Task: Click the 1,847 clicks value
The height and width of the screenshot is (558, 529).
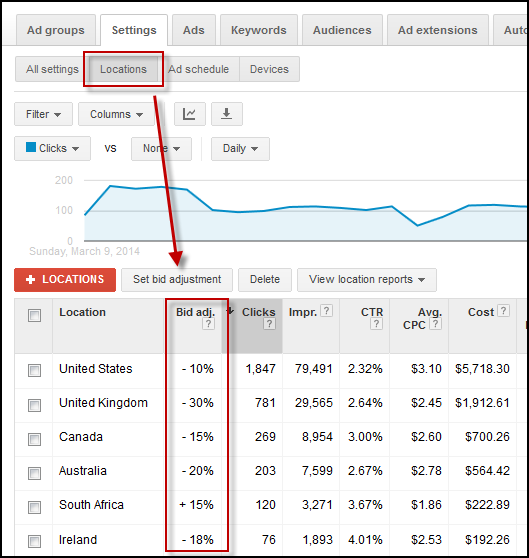Action: pos(261,369)
